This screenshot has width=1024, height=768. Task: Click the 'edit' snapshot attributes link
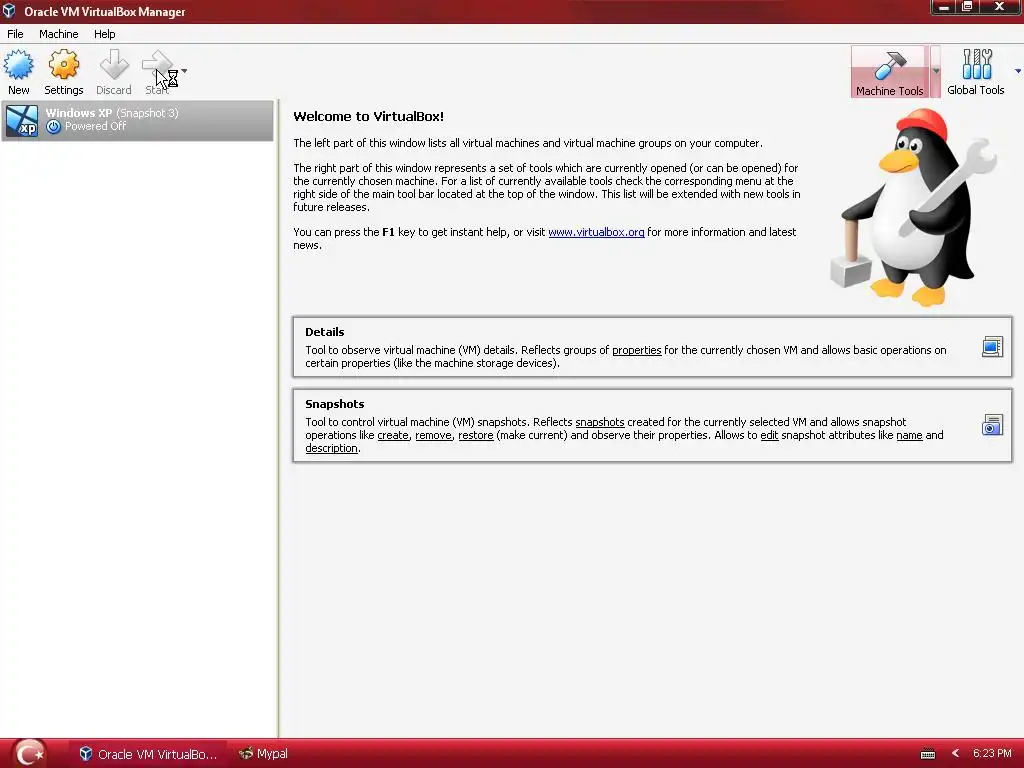[769, 435]
